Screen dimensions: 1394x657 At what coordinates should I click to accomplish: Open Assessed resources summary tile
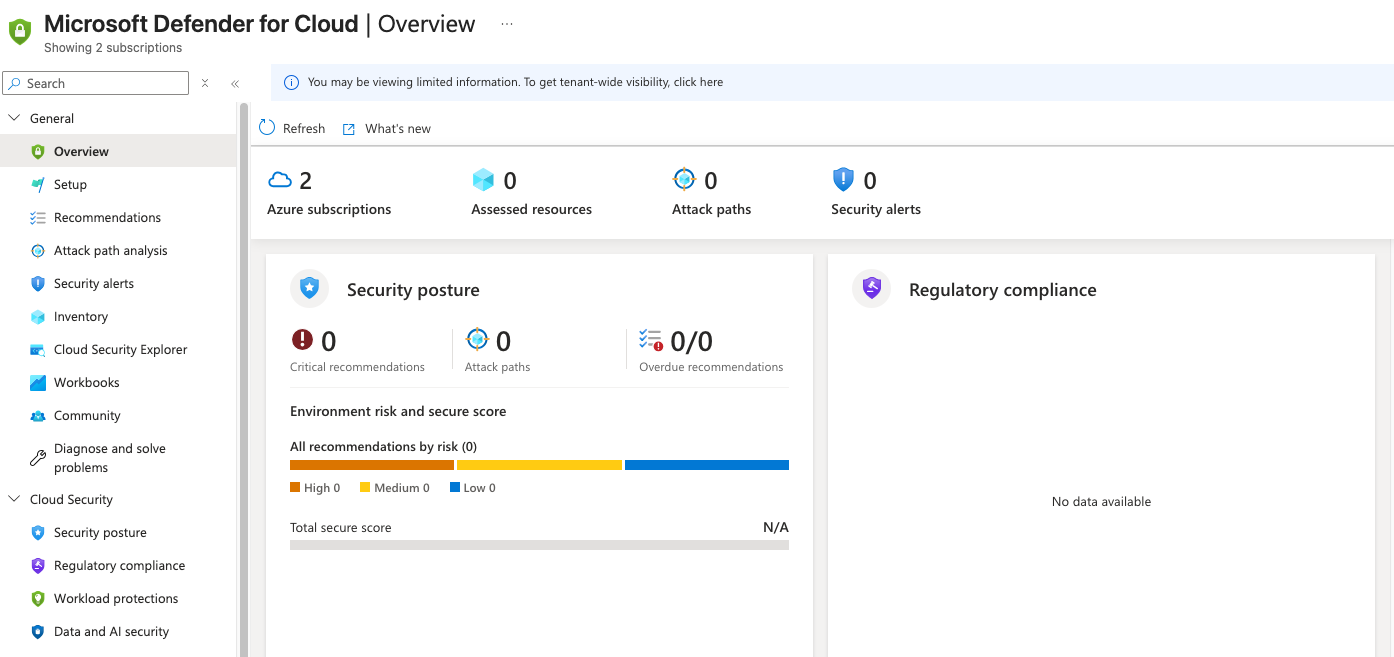[x=532, y=194]
